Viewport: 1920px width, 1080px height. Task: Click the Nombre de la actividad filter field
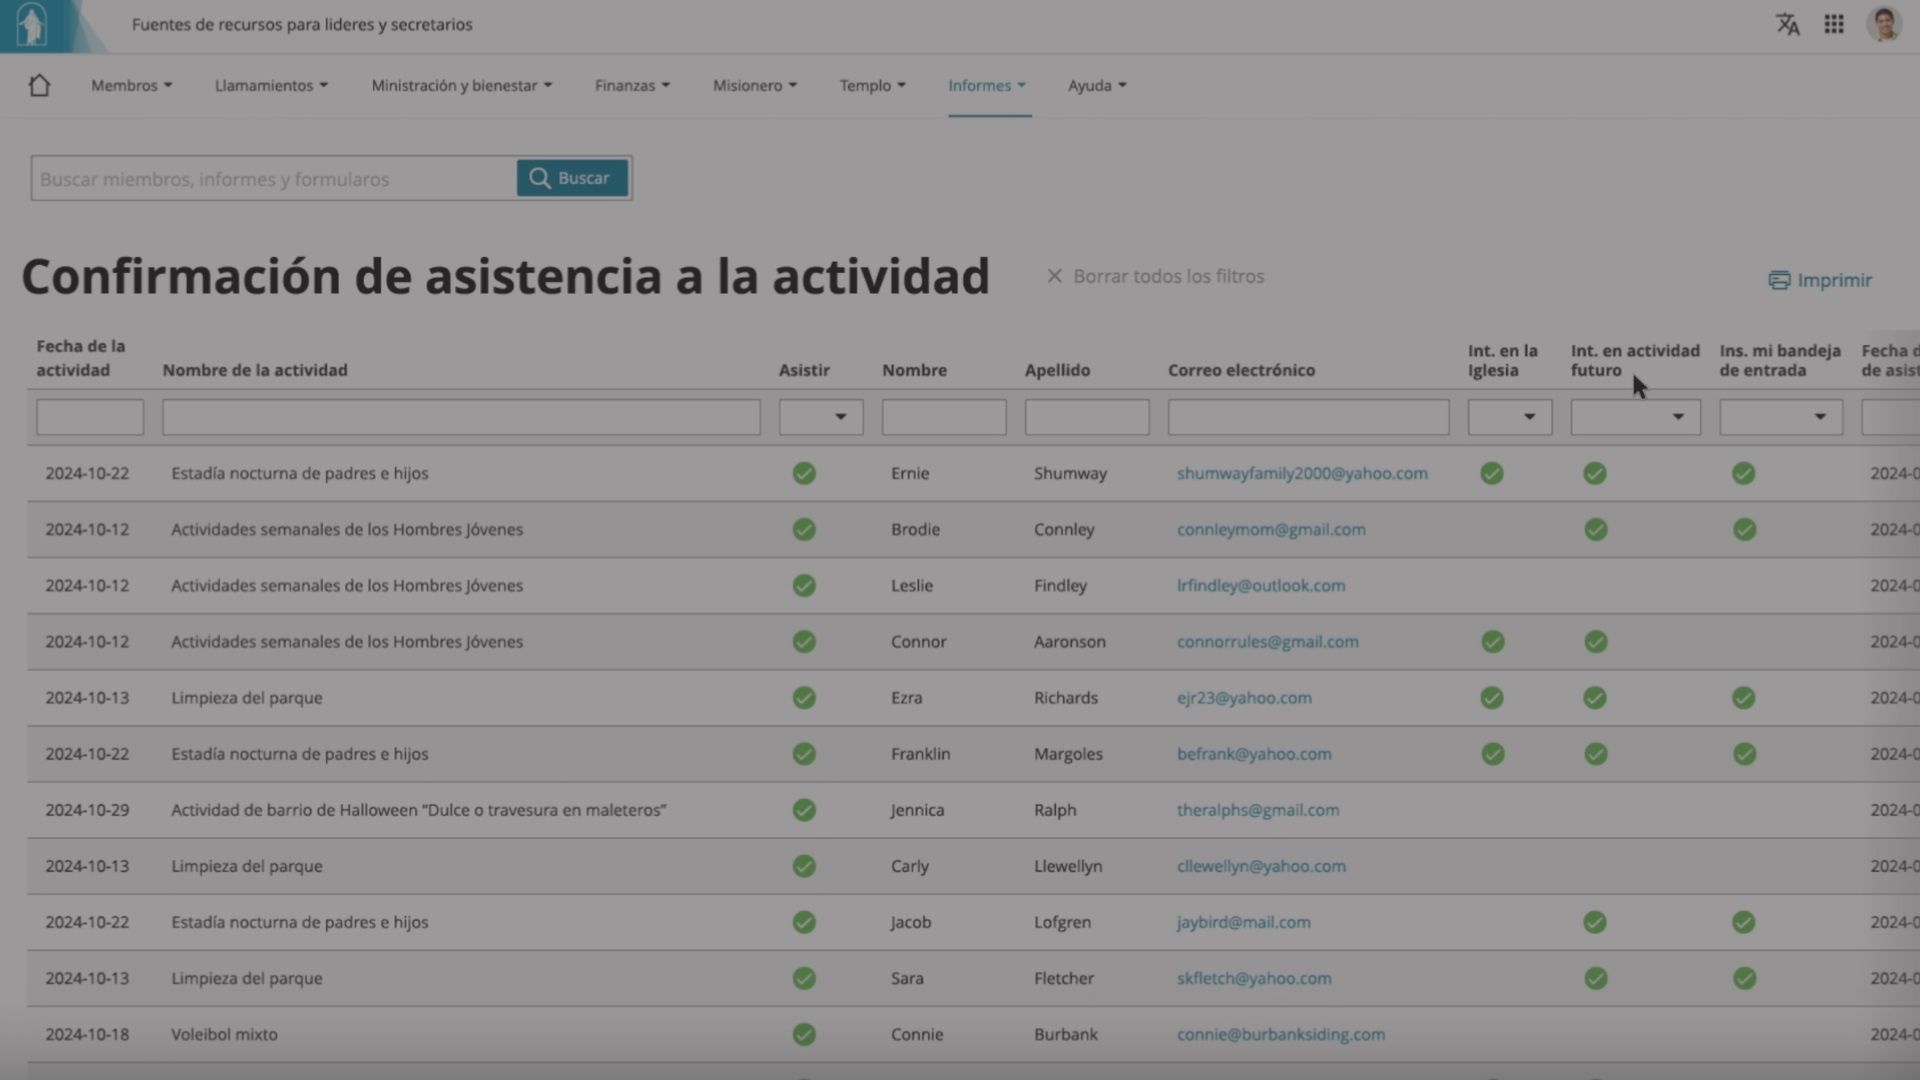tap(461, 417)
